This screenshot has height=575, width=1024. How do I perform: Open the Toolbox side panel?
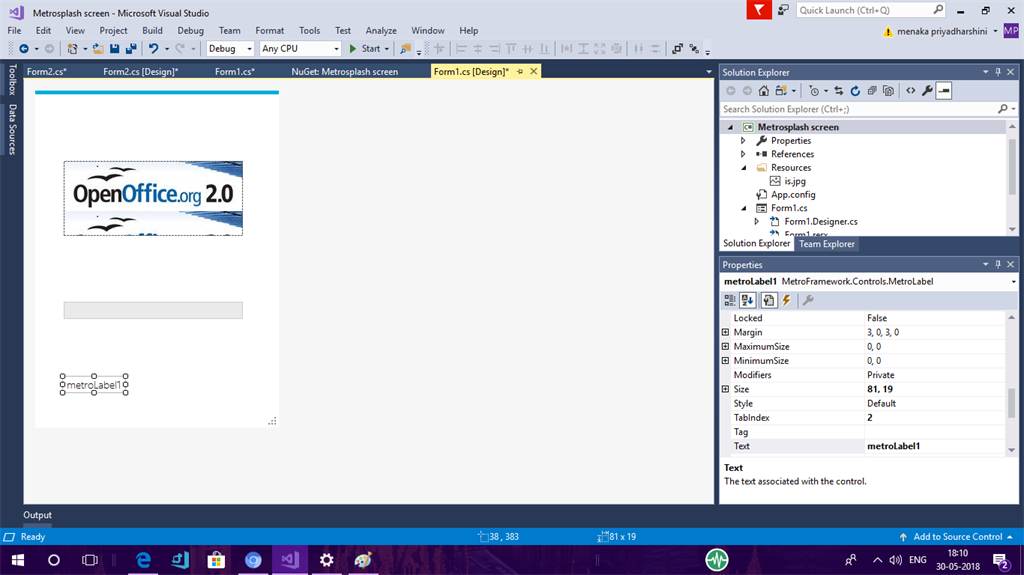pos(12,79)
